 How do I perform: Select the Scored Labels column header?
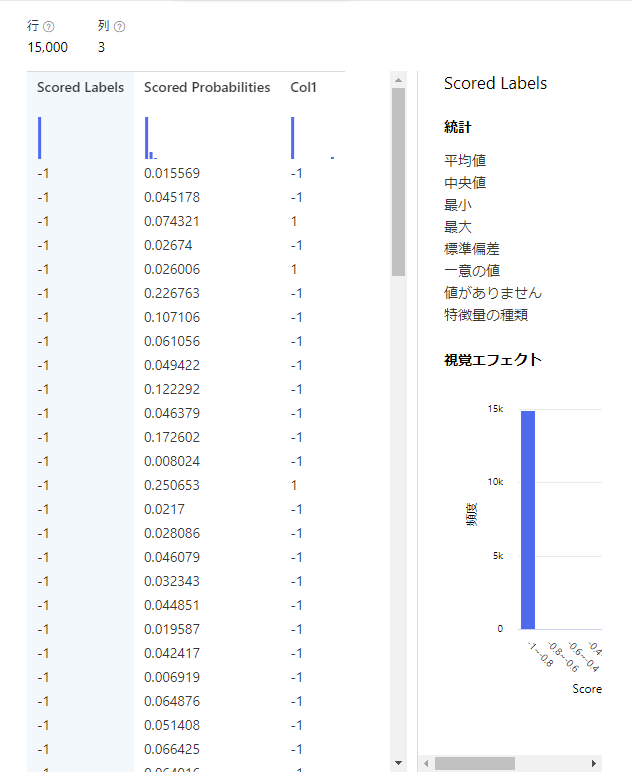[x=80, y=87]
